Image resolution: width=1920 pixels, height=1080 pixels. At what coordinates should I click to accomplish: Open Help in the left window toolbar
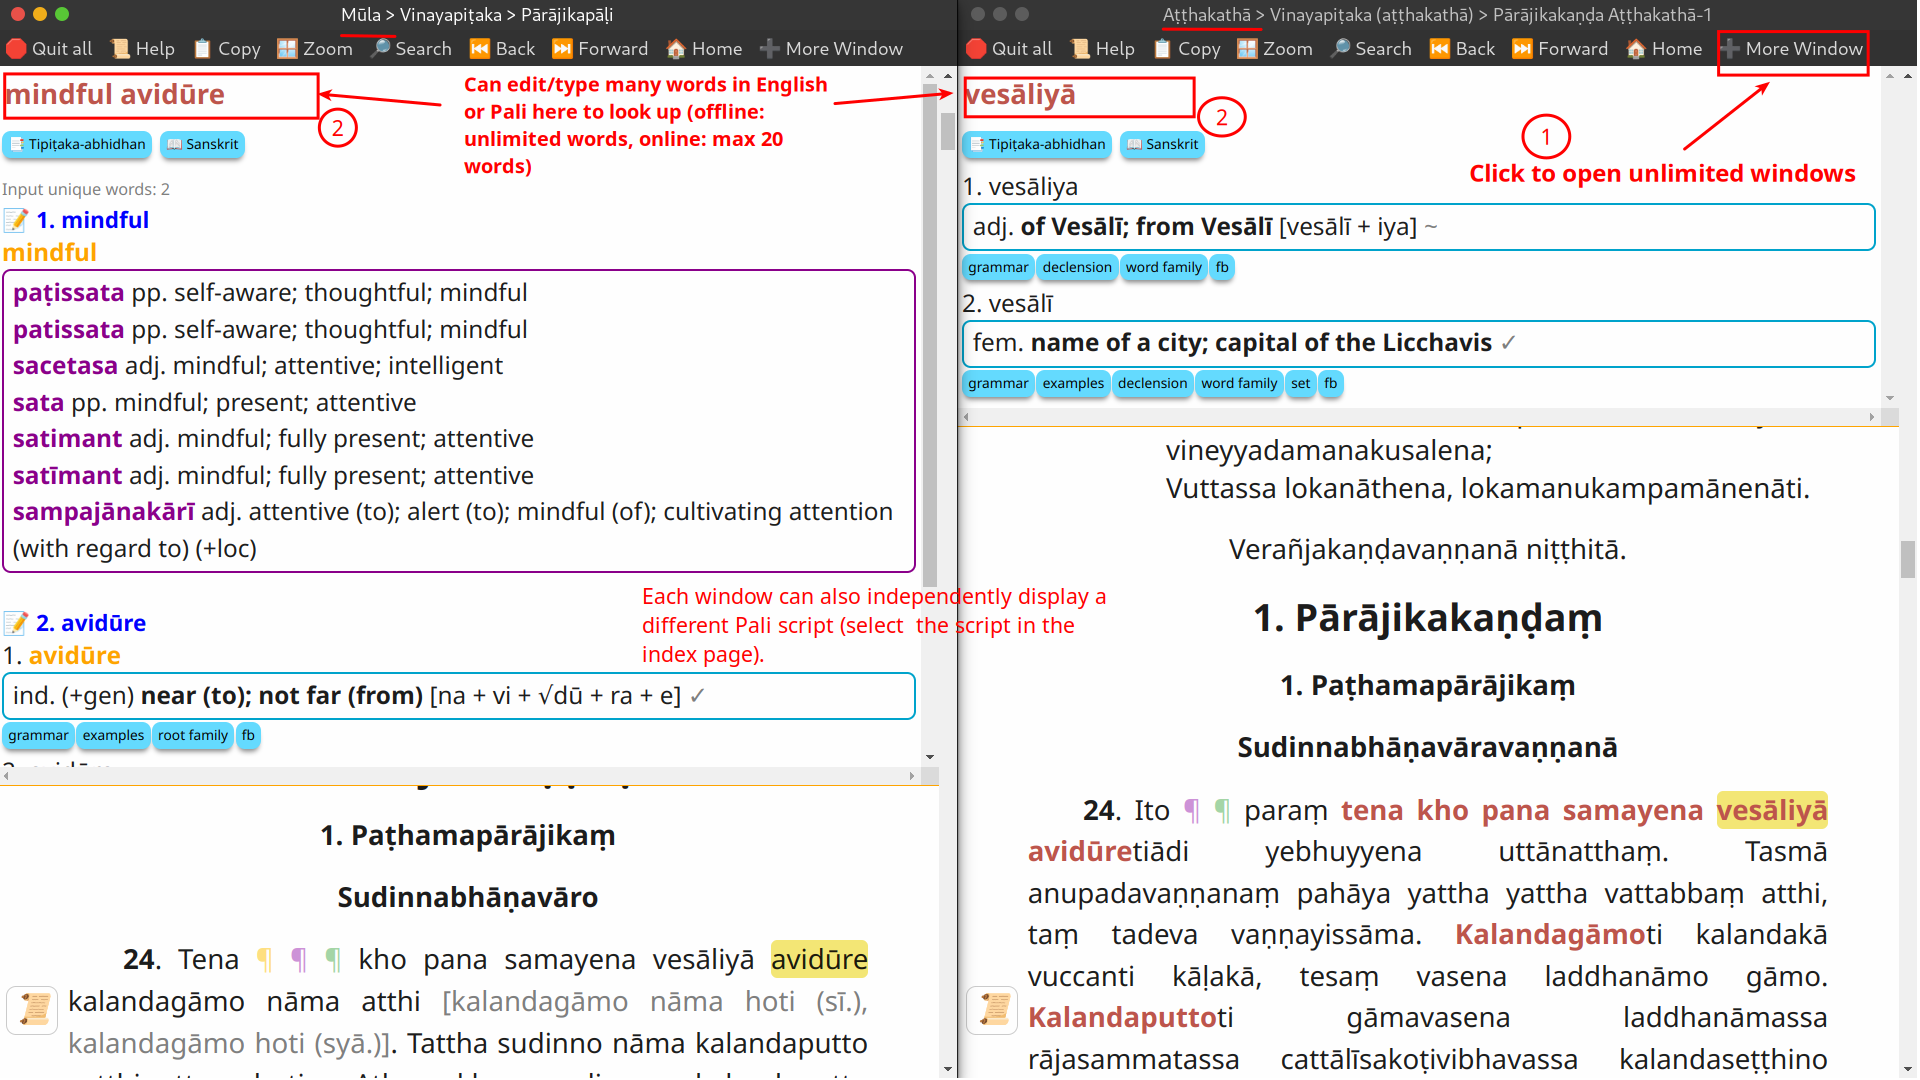click(143, 48)
